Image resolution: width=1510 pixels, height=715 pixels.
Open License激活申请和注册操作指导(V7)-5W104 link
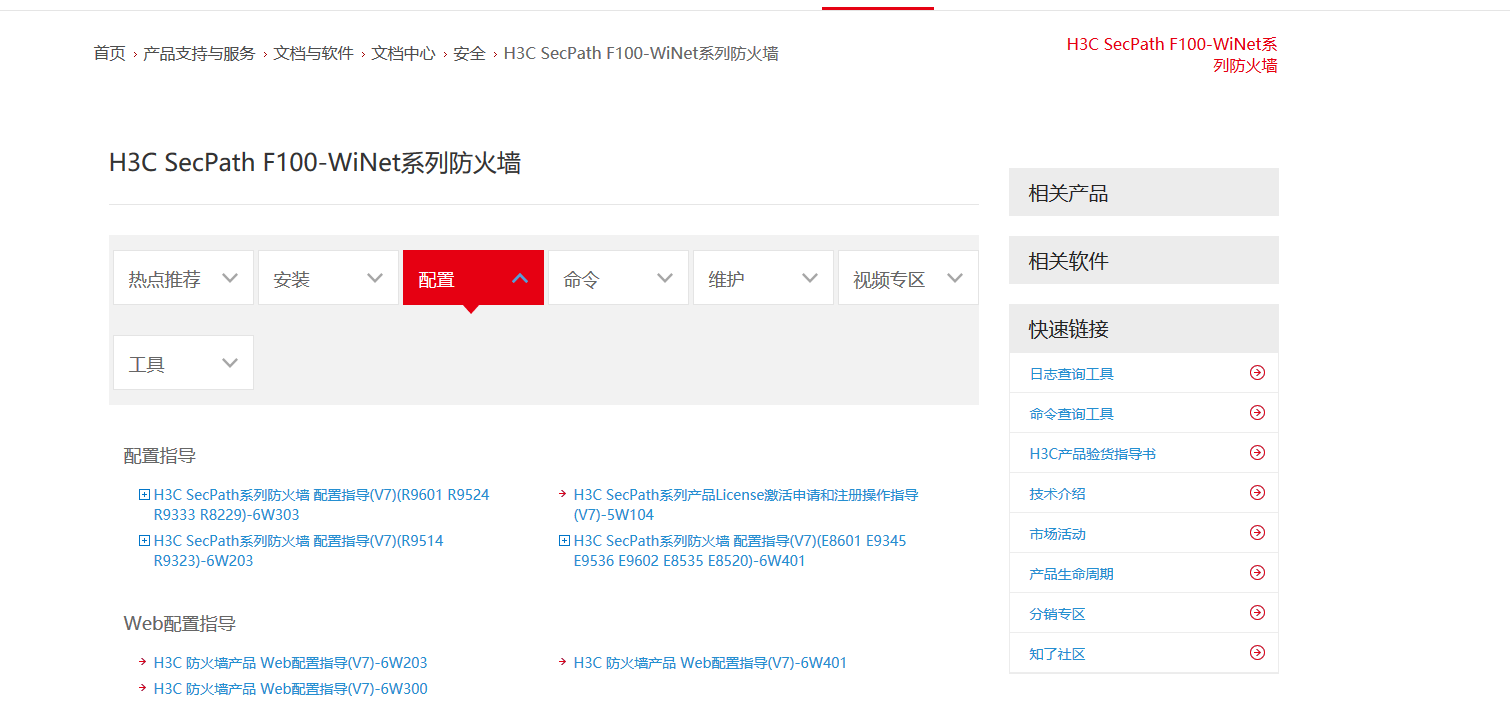coord(746,505)
